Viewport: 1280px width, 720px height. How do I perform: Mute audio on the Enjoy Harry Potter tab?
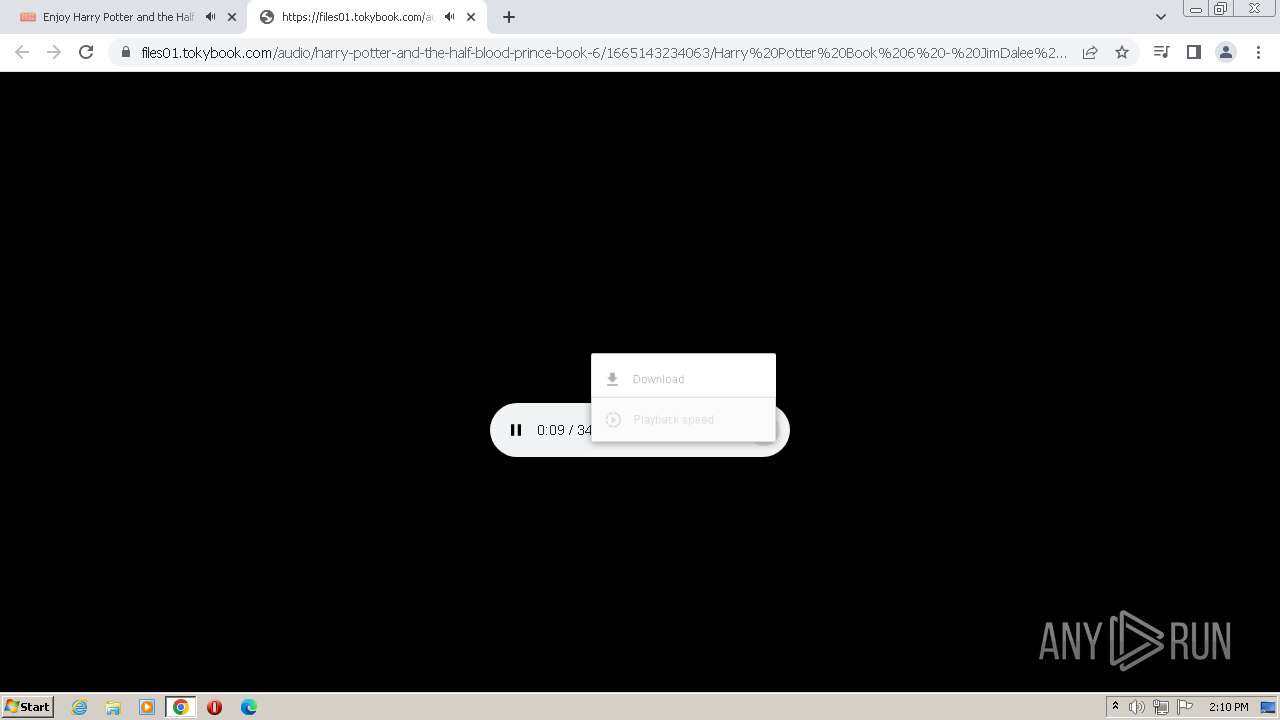tap(210, 17)
